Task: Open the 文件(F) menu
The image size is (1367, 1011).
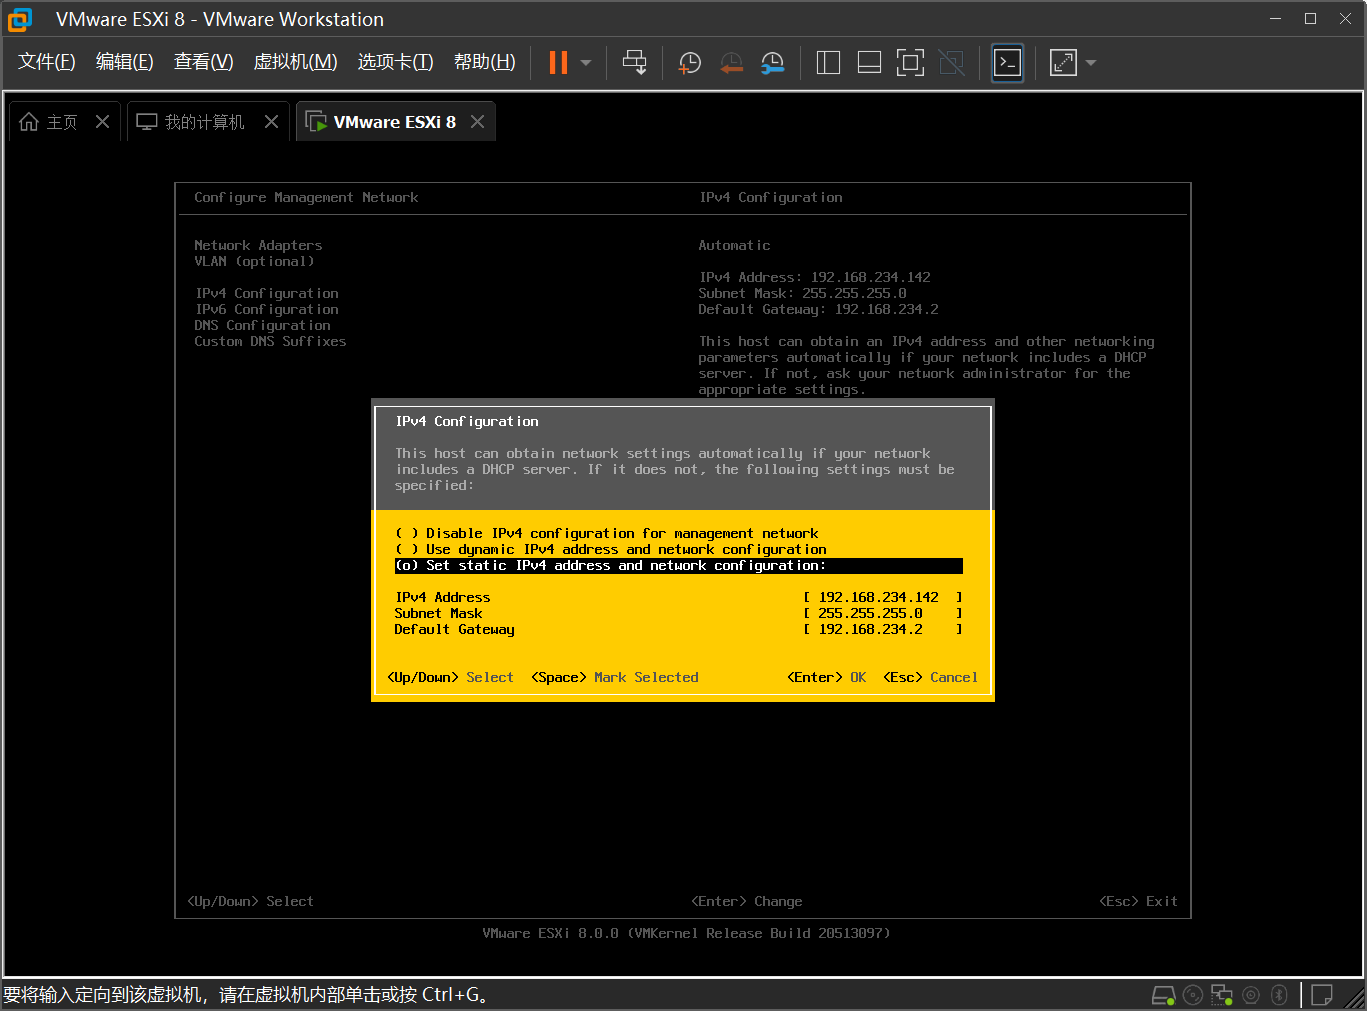Action: point(47,62)
